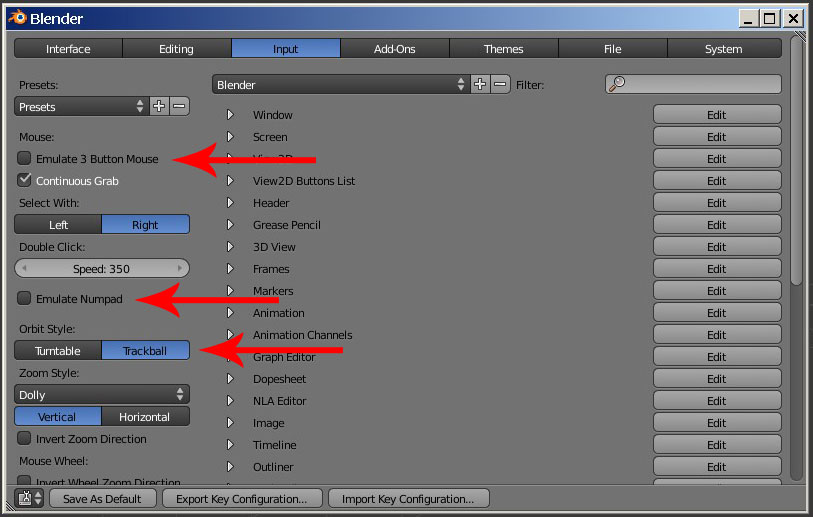Disable Continuous Grab checkbox
The width and height of the screenshot is (813, 517).
tap(25, 181)
